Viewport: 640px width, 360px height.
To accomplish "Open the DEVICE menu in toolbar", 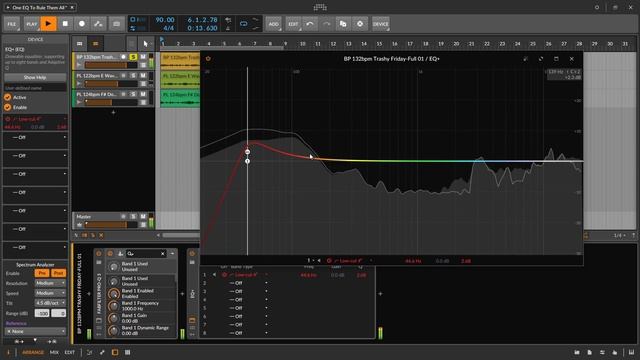I will [381, 24].
